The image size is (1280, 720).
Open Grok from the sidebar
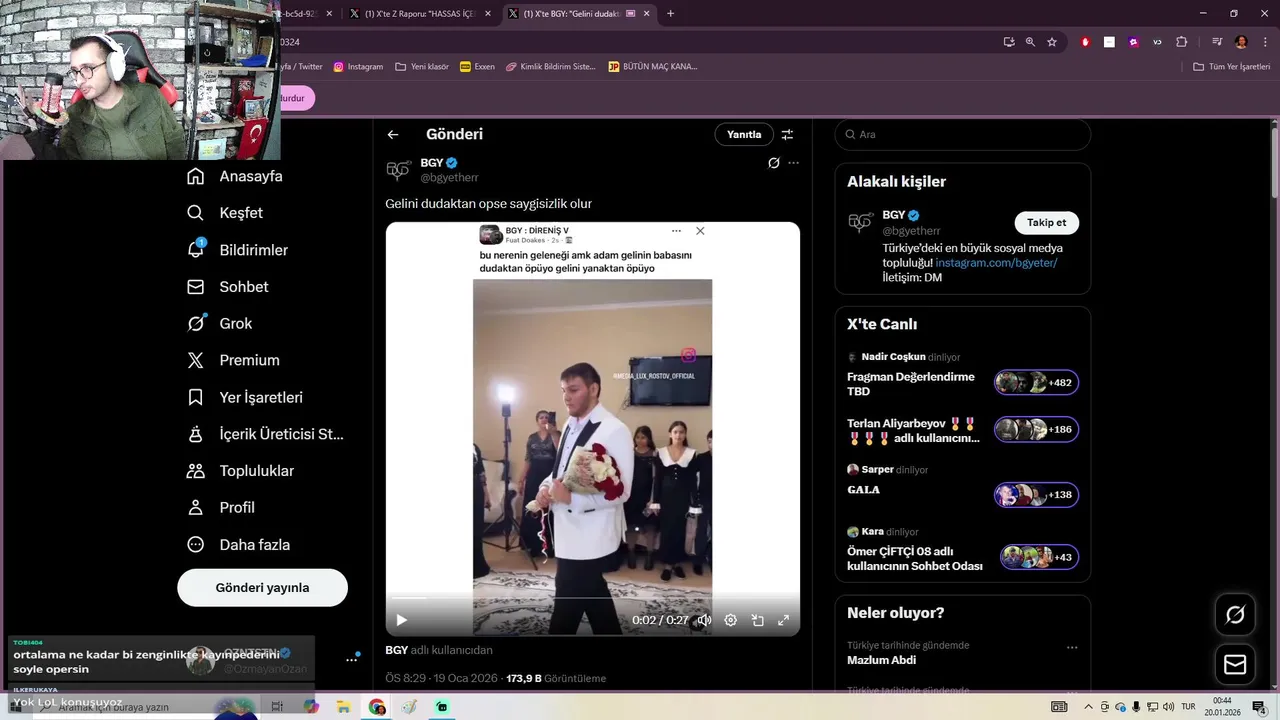pos(219,324)
